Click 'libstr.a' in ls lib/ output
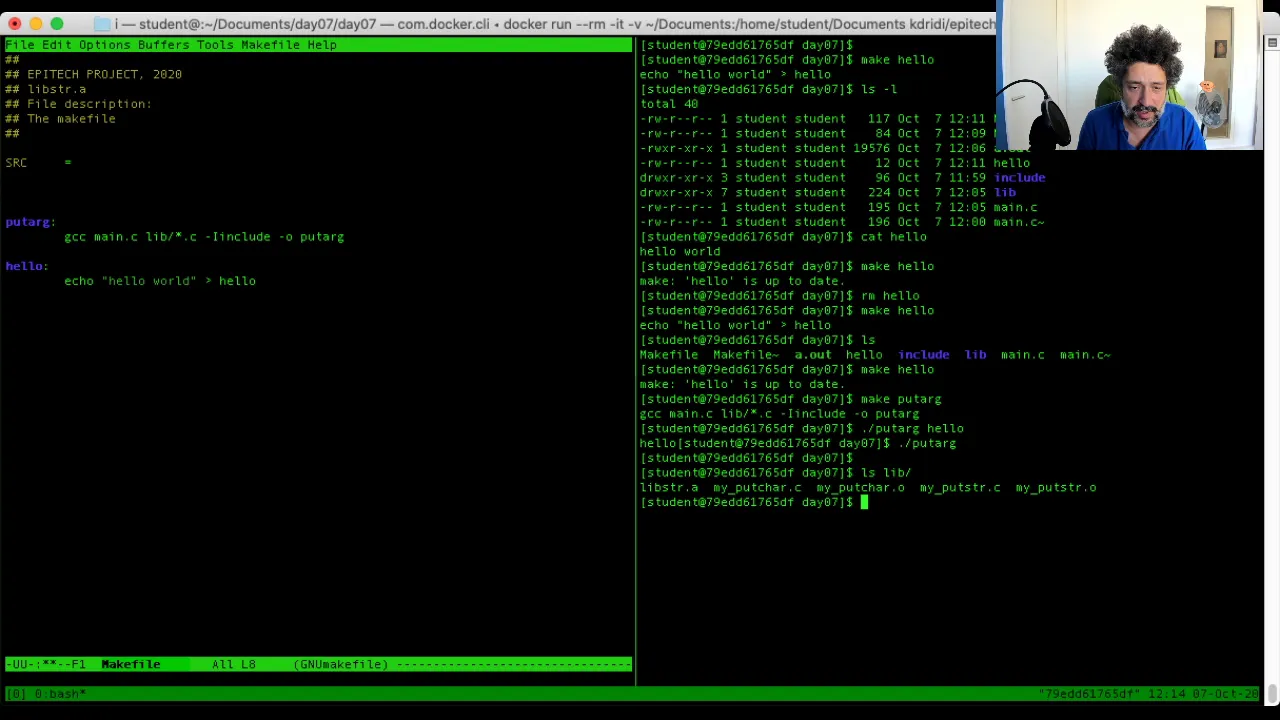This screenshot has width=1280, height=720. pyautogui.click(x=669, y=488)
